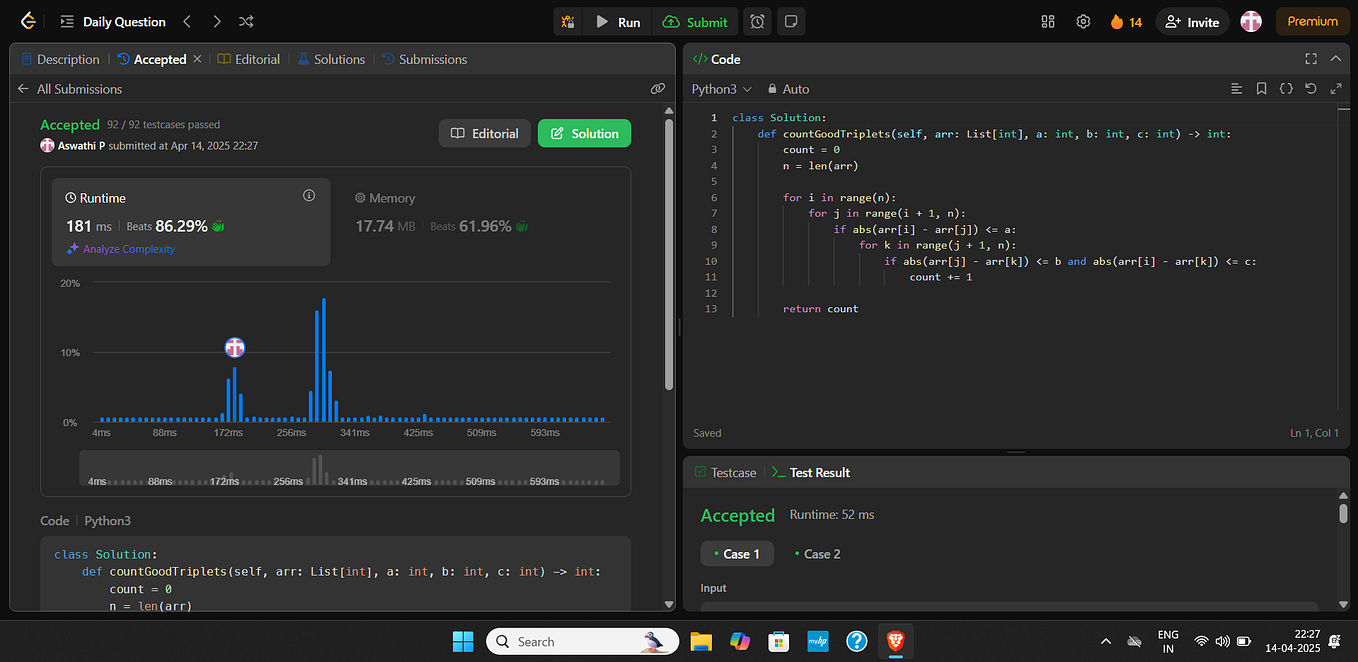Click the shuffle random question icon
Image resolution: width=1358 pixels, height=662 pixels.
point(245,21)
